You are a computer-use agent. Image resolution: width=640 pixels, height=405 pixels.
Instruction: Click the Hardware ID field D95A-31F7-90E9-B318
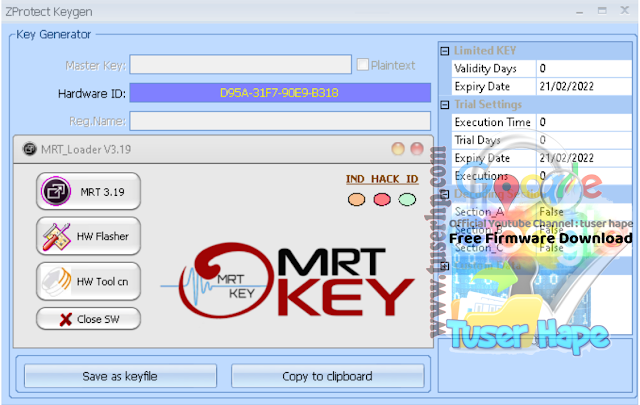[280, 93]
